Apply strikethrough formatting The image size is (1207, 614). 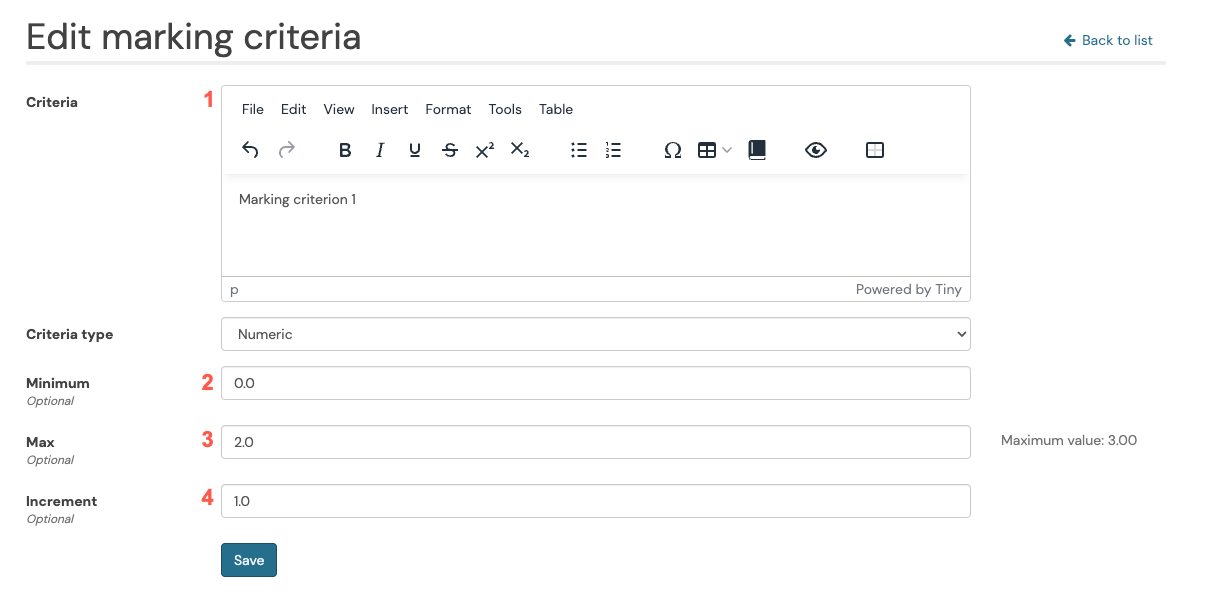point(450,150)
